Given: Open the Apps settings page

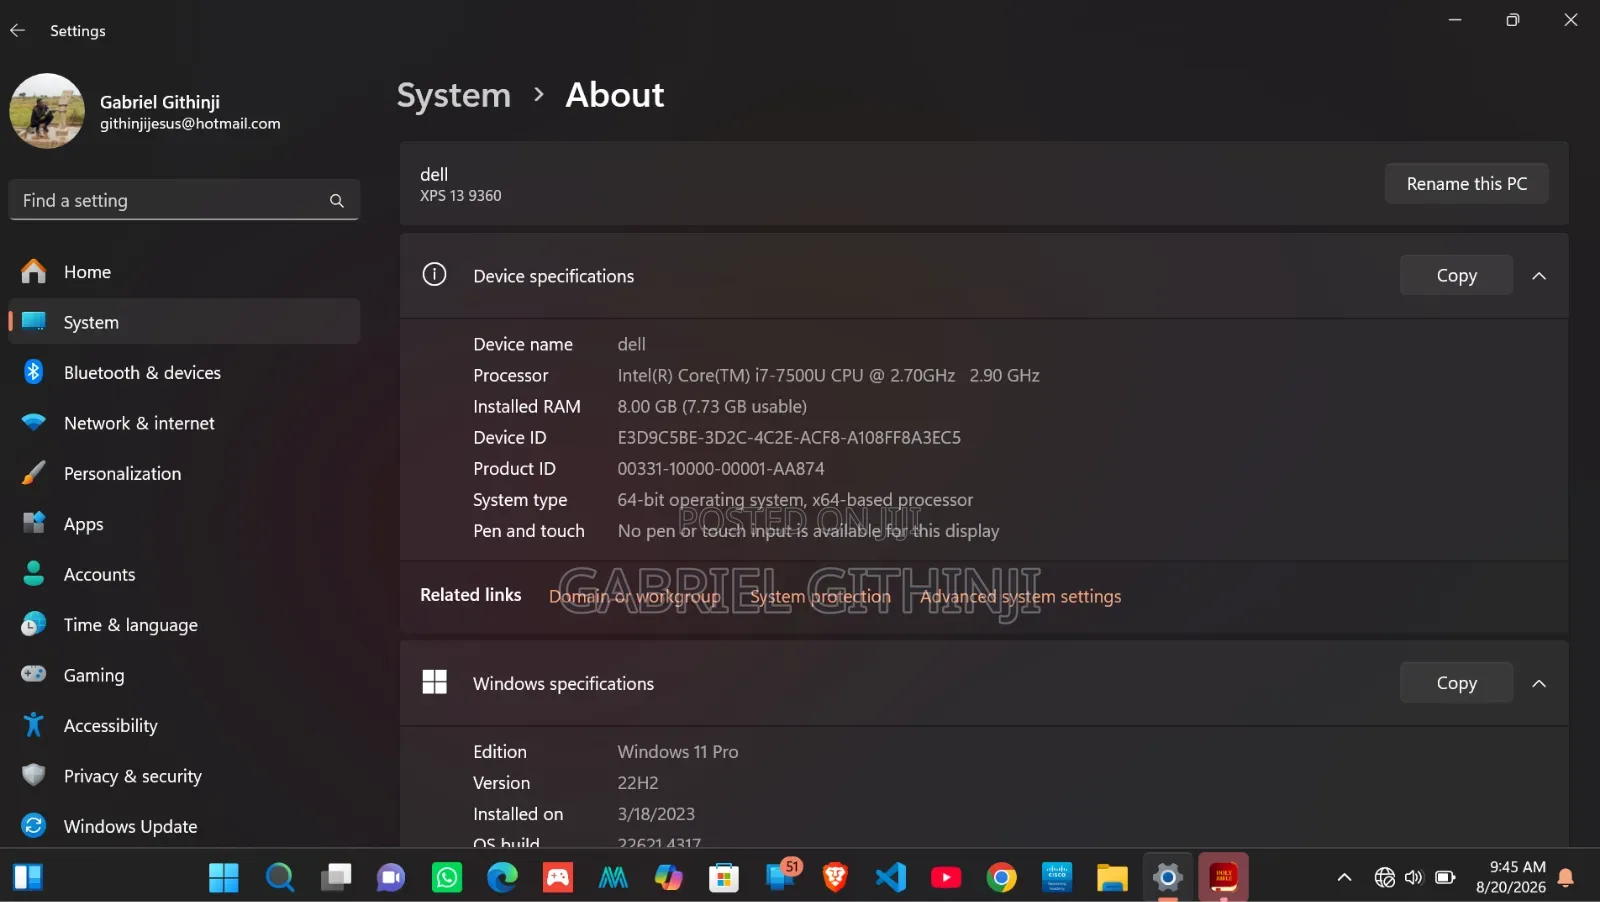Looking at the screenshot, I should (184, 524).
